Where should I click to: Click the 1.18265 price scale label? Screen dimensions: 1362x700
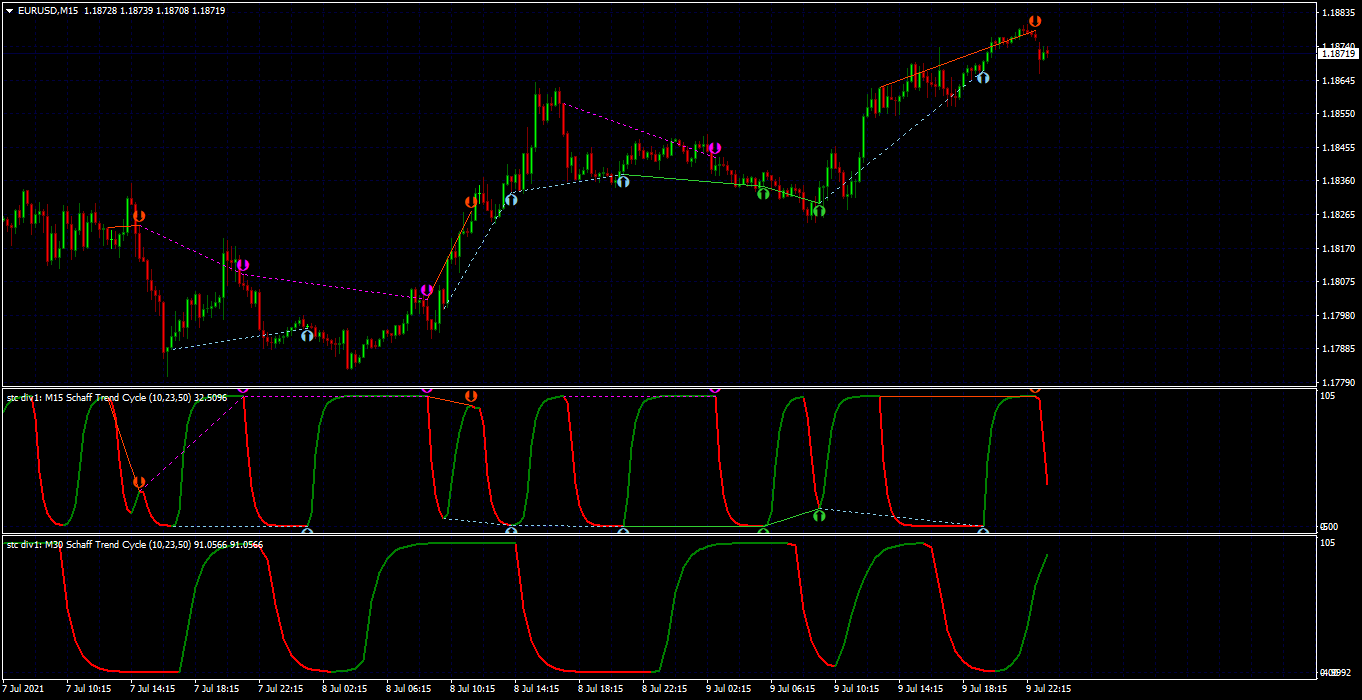pyautogui.click(x=1339, y=215)
